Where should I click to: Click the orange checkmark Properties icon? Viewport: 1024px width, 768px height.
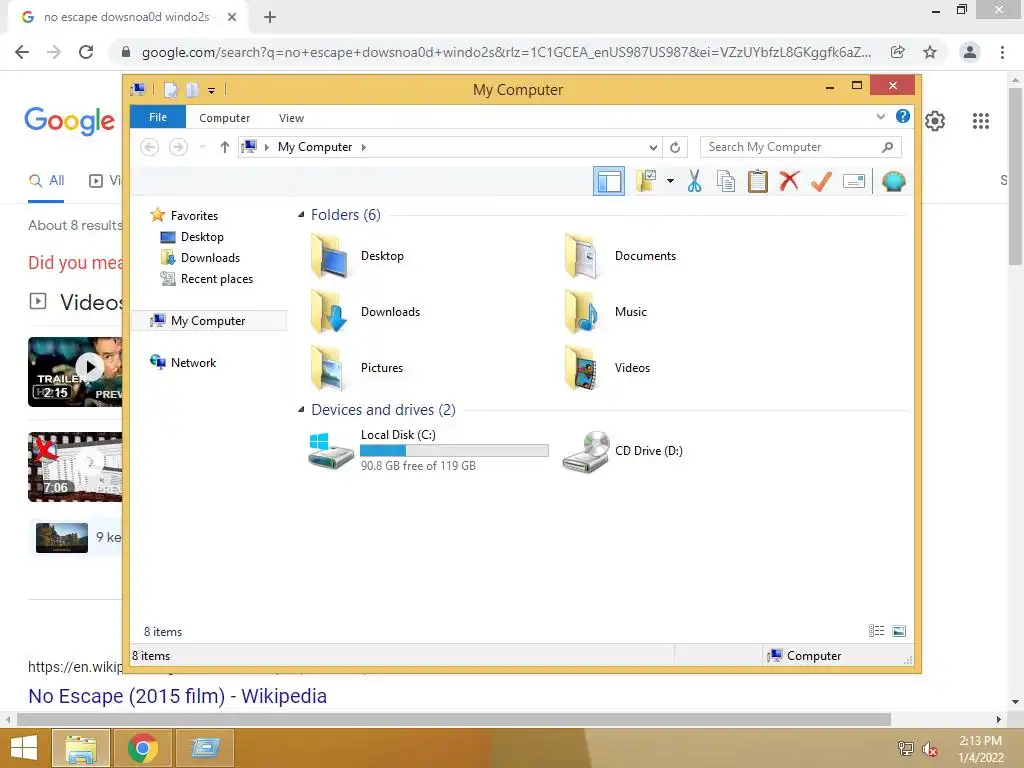click(821, 181)
